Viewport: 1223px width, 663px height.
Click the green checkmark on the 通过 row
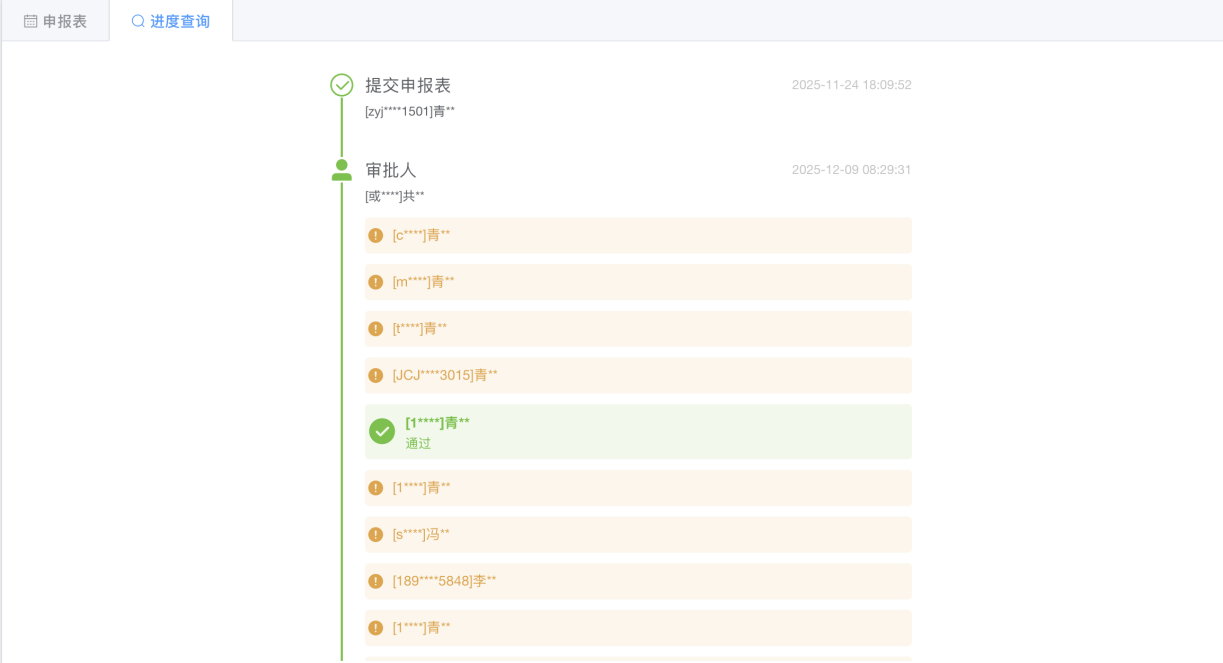click(x=382, y=431)
